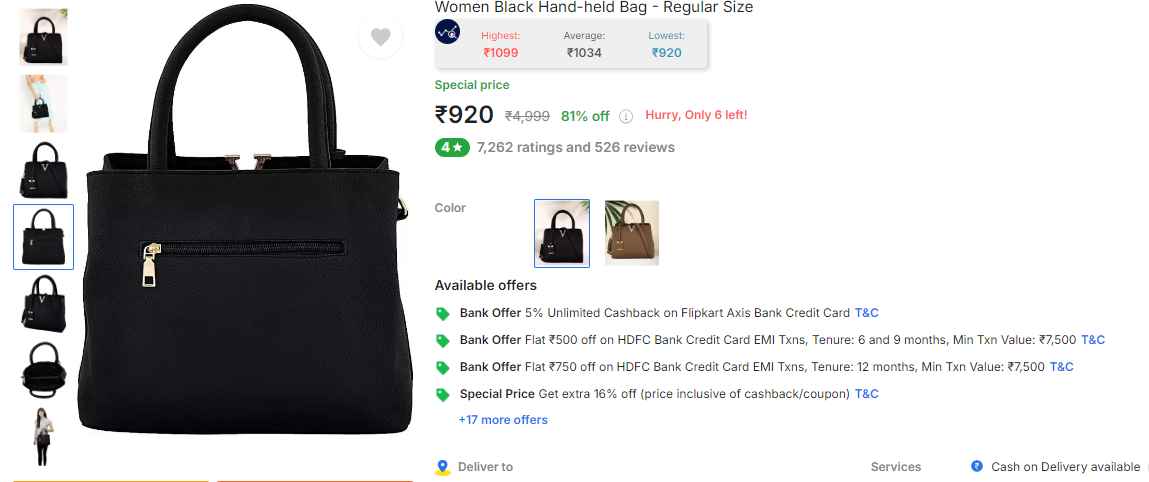The width and height of the screenshot is (1149, 482).
Task: Open the price tracker graph icon
Action: pyautogui.click(x=447, y=31)
